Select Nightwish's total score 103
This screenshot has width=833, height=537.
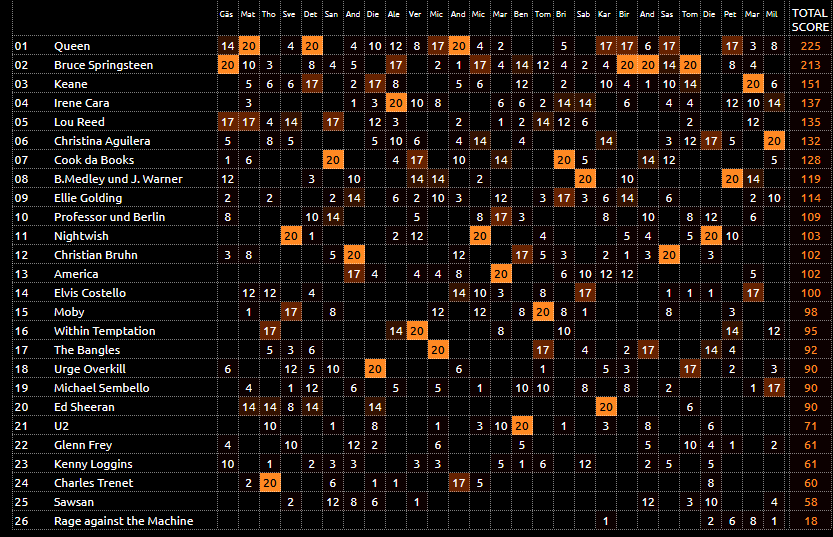(x=811, y=236)
